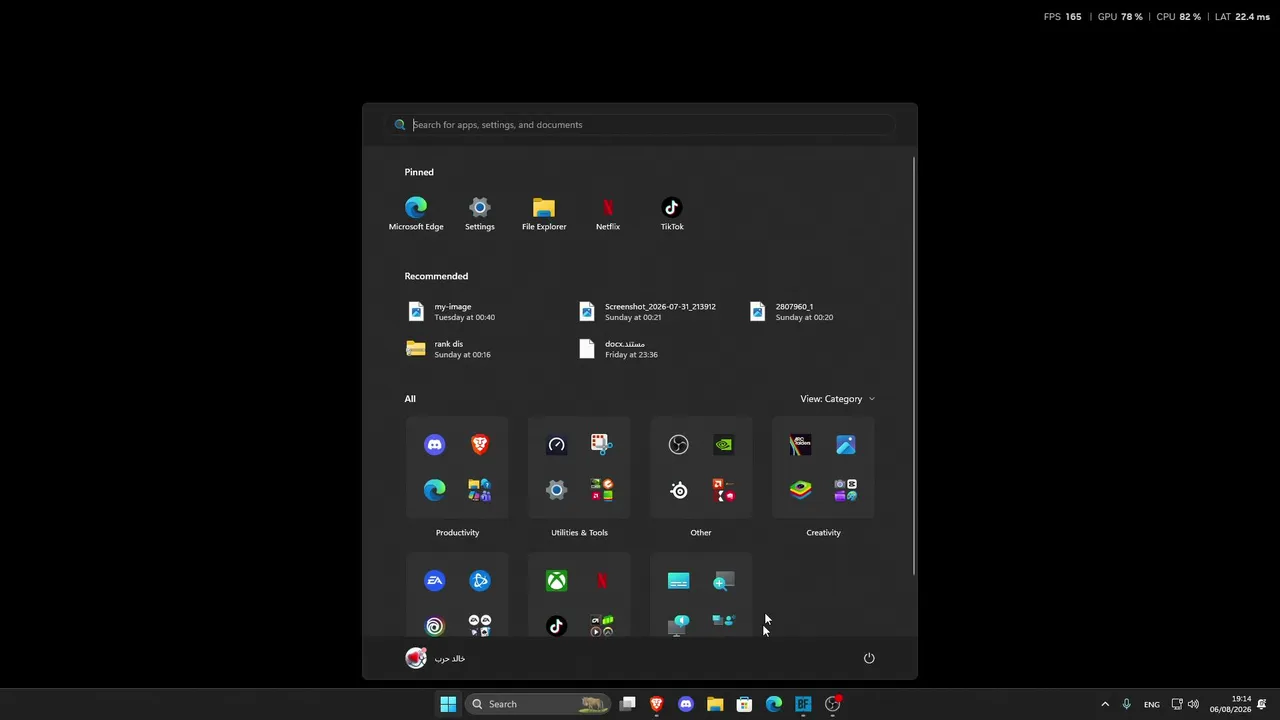The height and width of the screenshot is (720, 1280).
Task: Open Microsoft Store from the taskbar
Action: tap(744, 704)
